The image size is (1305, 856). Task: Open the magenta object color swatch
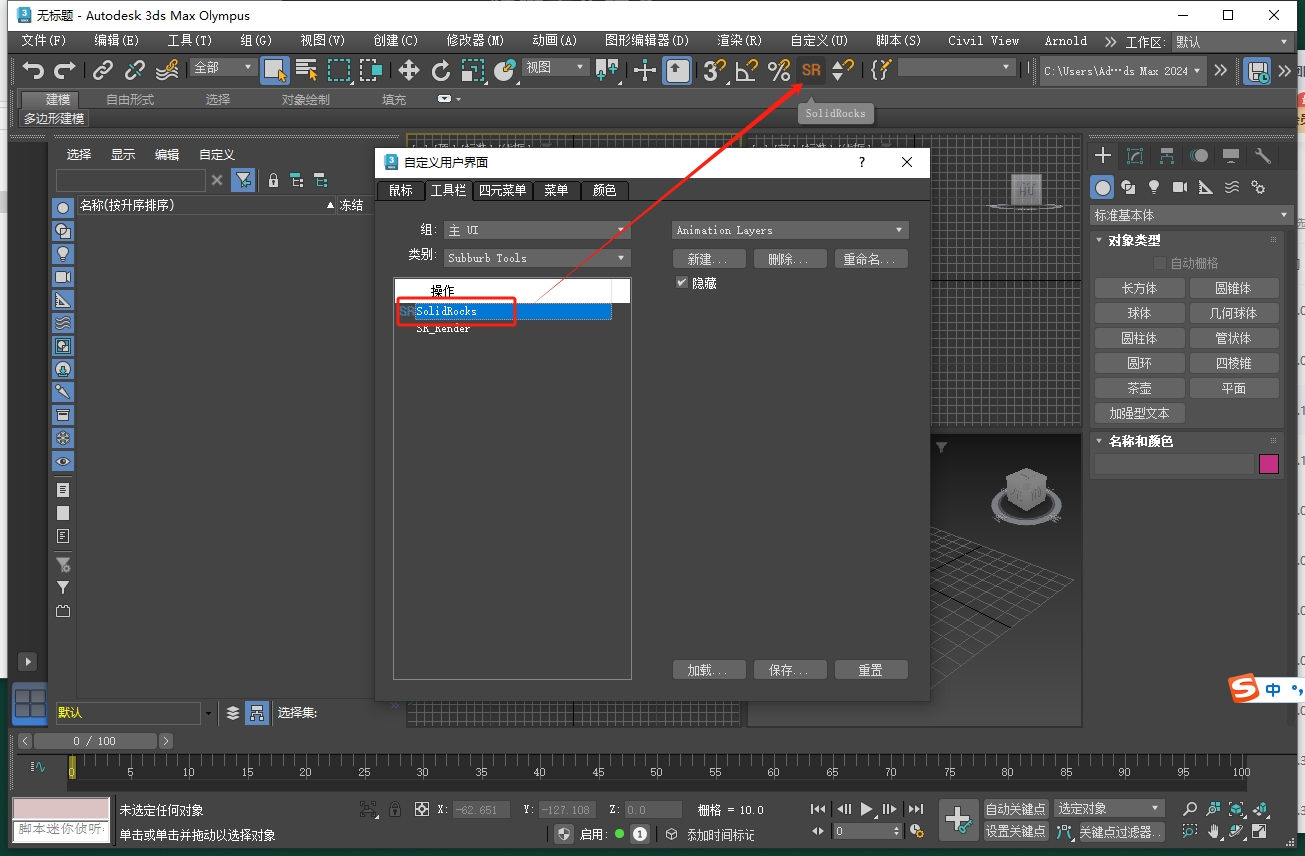pos(1268,464)
